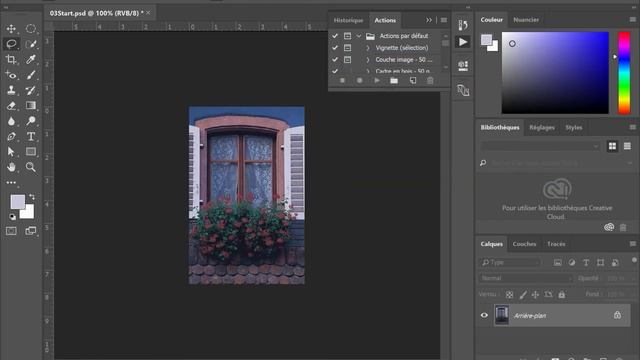The width and height of the screenshot is (640, 360).
Task: Open the Actions panel menu
Action: point(444,20)
